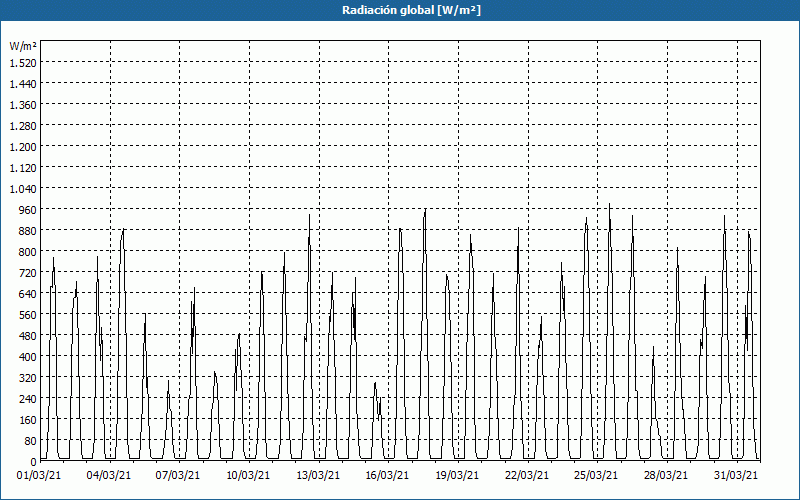Click the 28/03/21 date label
800x500 pixels.
666,475
